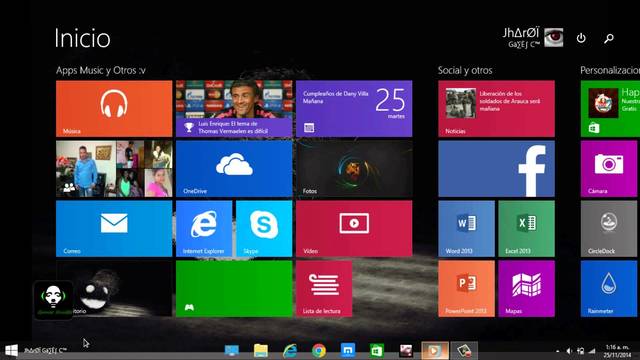
Task: Open the People tile with contact photos
Action: click(x=114, y=169)
